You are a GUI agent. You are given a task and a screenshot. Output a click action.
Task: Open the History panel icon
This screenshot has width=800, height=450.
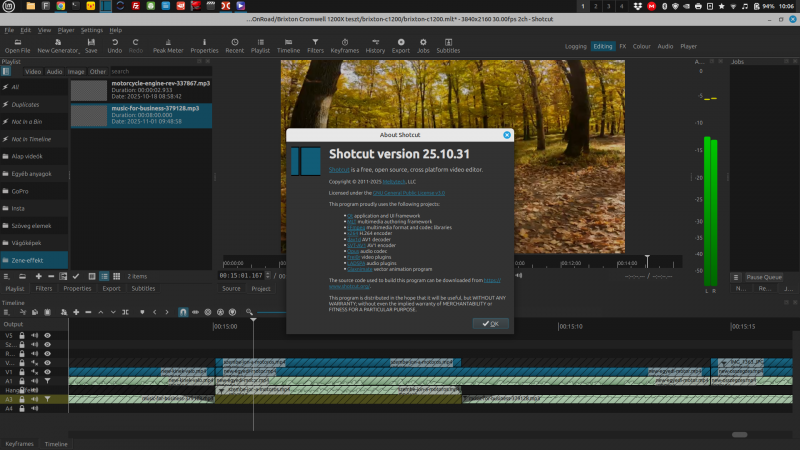click(x=375, y=43)
